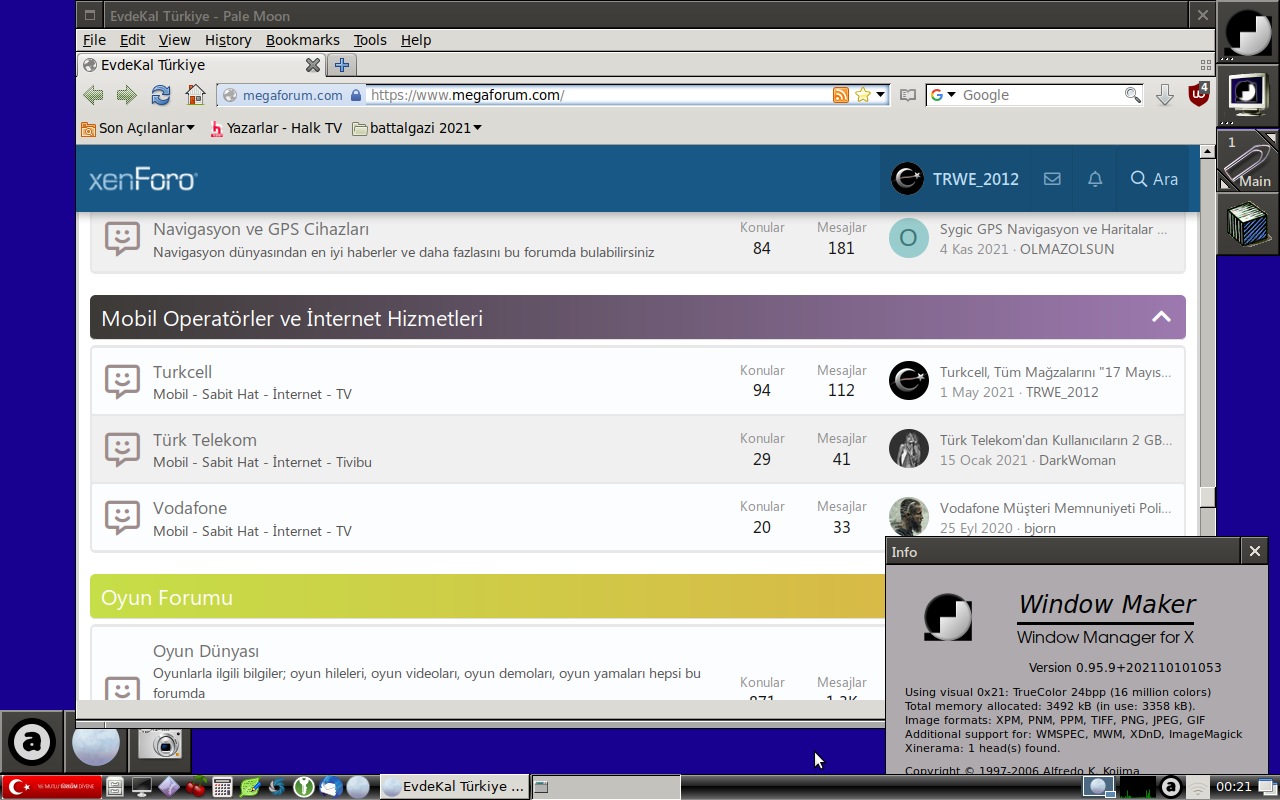
Task: Open the Son Açılanlar bookmark dropdown
Action: (138, 128)
